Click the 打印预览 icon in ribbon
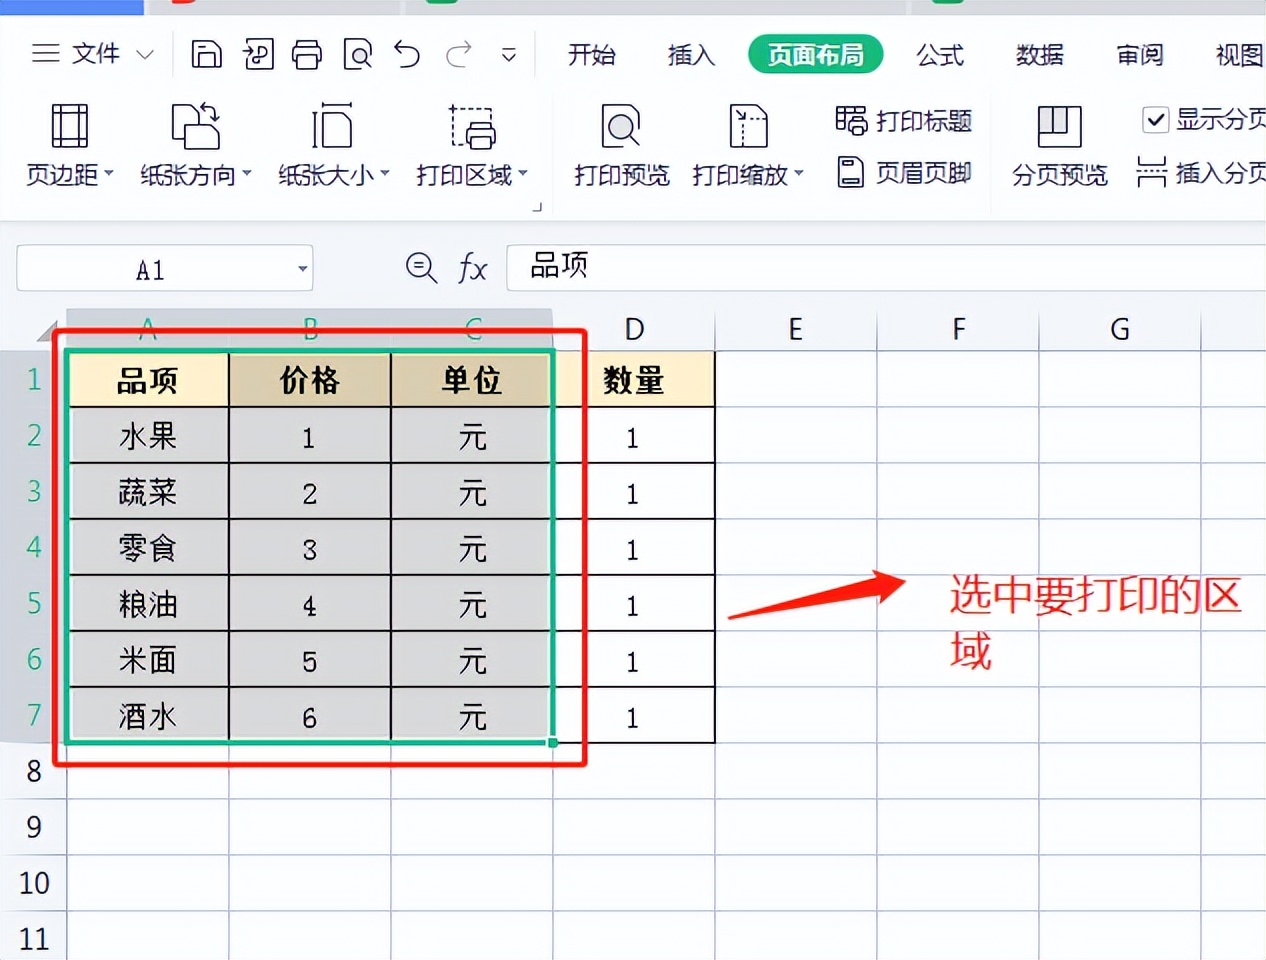 pos(621,126)
